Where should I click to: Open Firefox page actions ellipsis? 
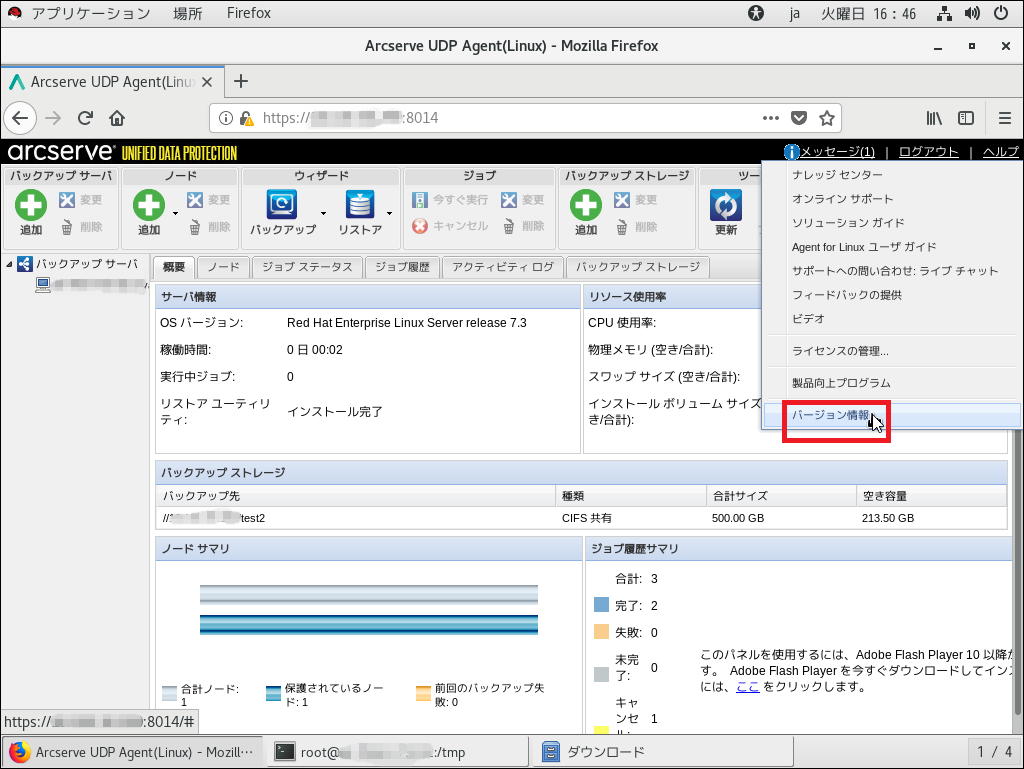click(771, 118)
